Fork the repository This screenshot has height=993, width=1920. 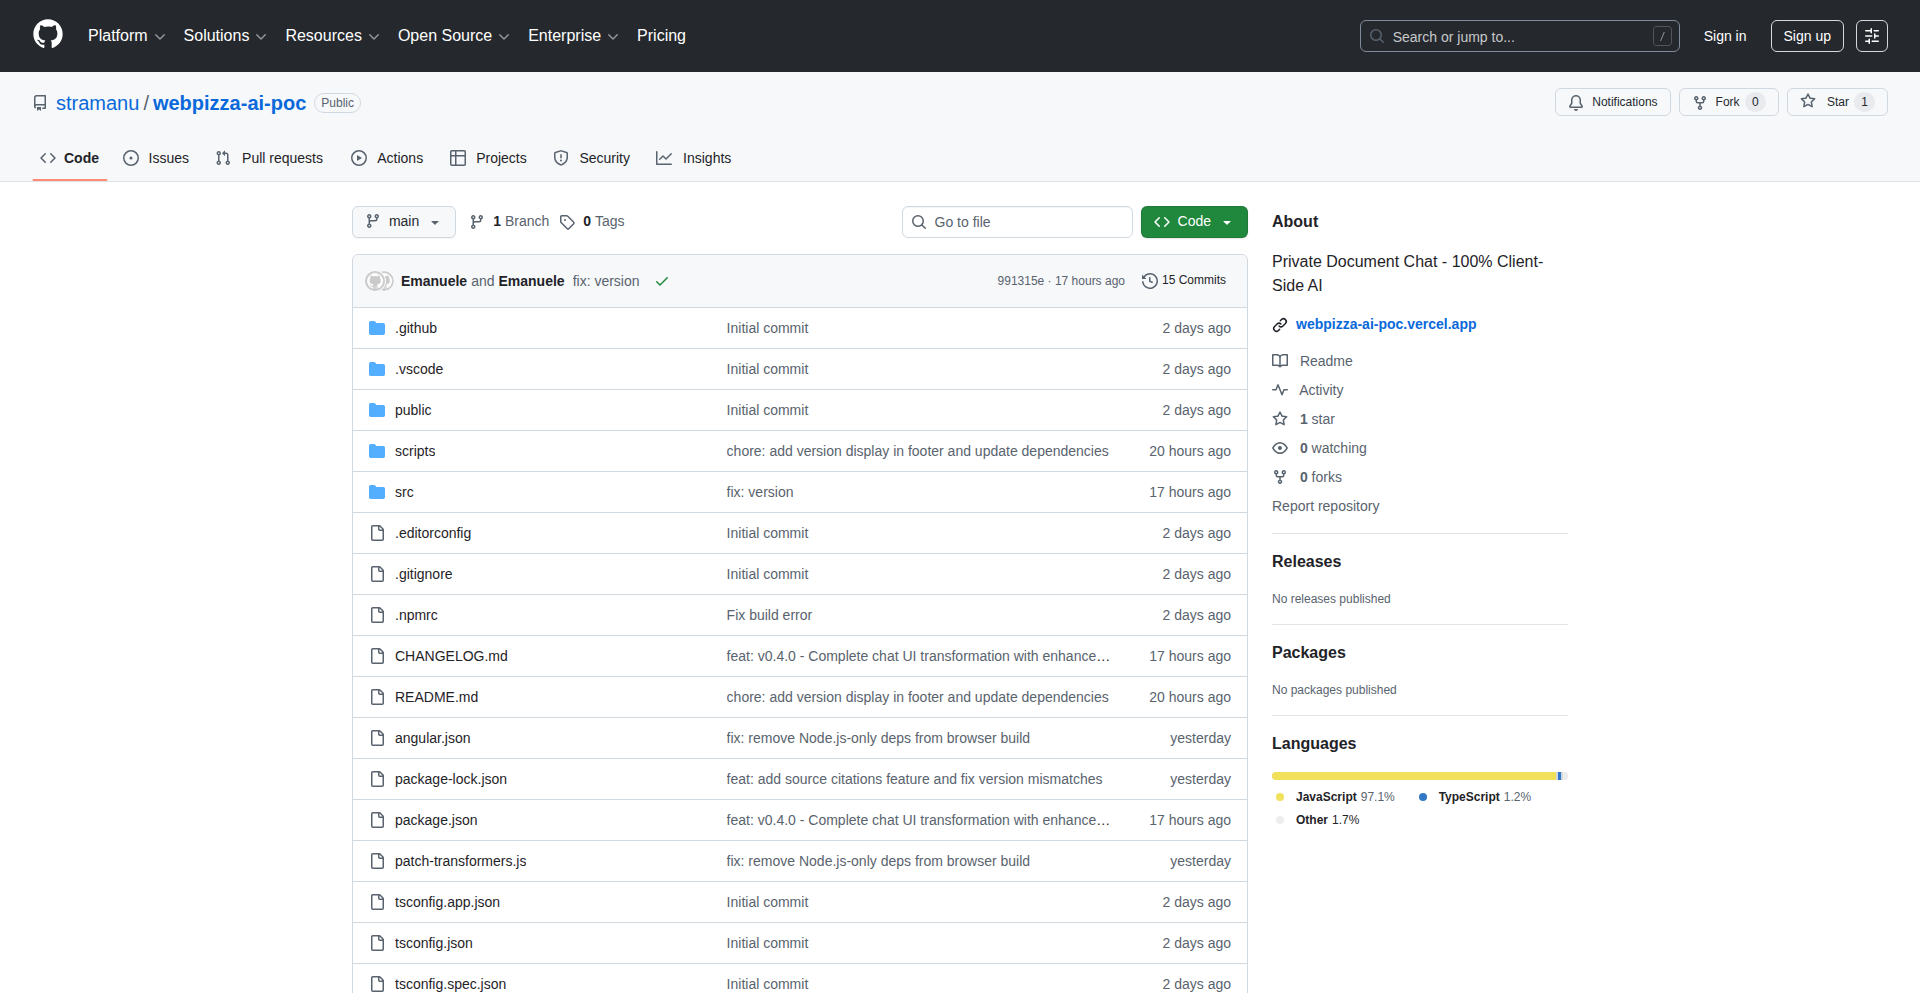1726,101
